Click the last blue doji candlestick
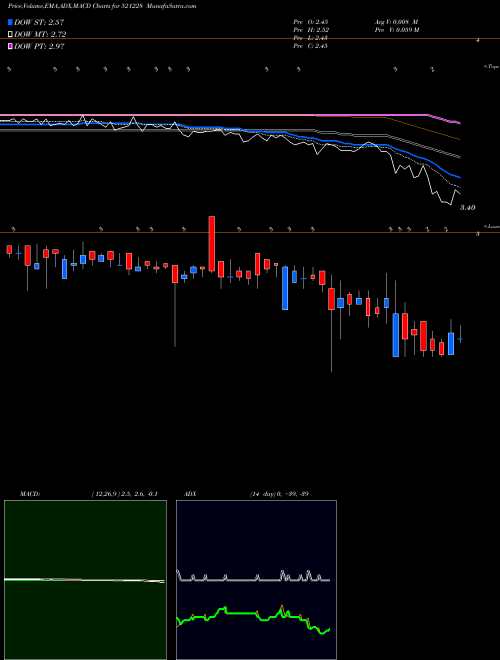Screen dimensions: 500x660 point(460,339)
